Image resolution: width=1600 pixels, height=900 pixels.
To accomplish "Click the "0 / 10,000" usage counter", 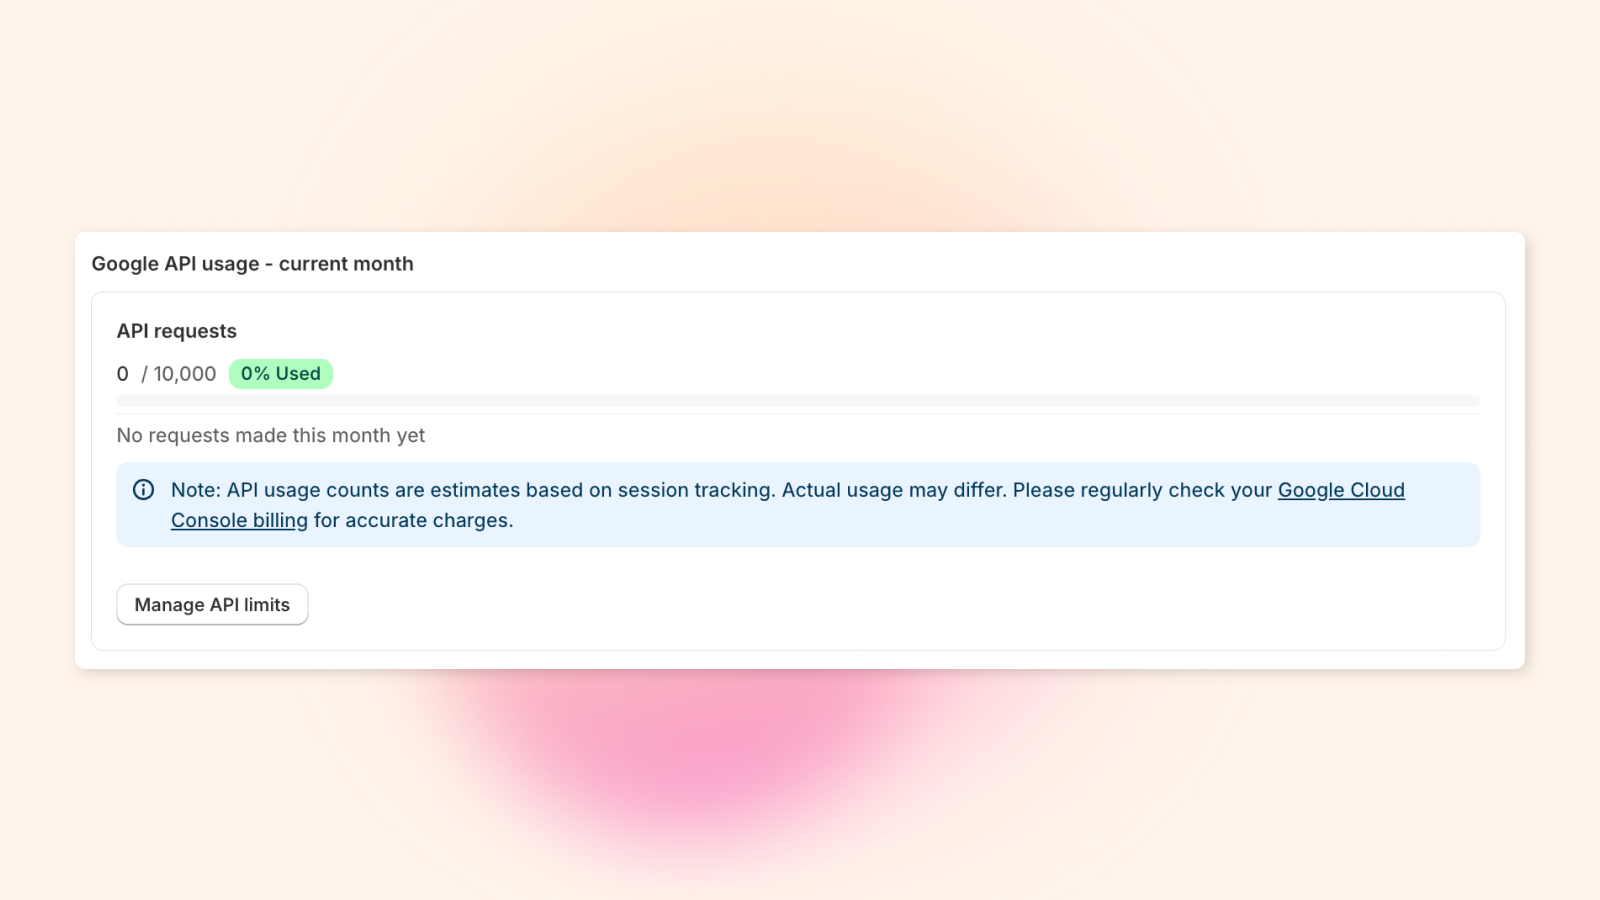I will [165, 373].
